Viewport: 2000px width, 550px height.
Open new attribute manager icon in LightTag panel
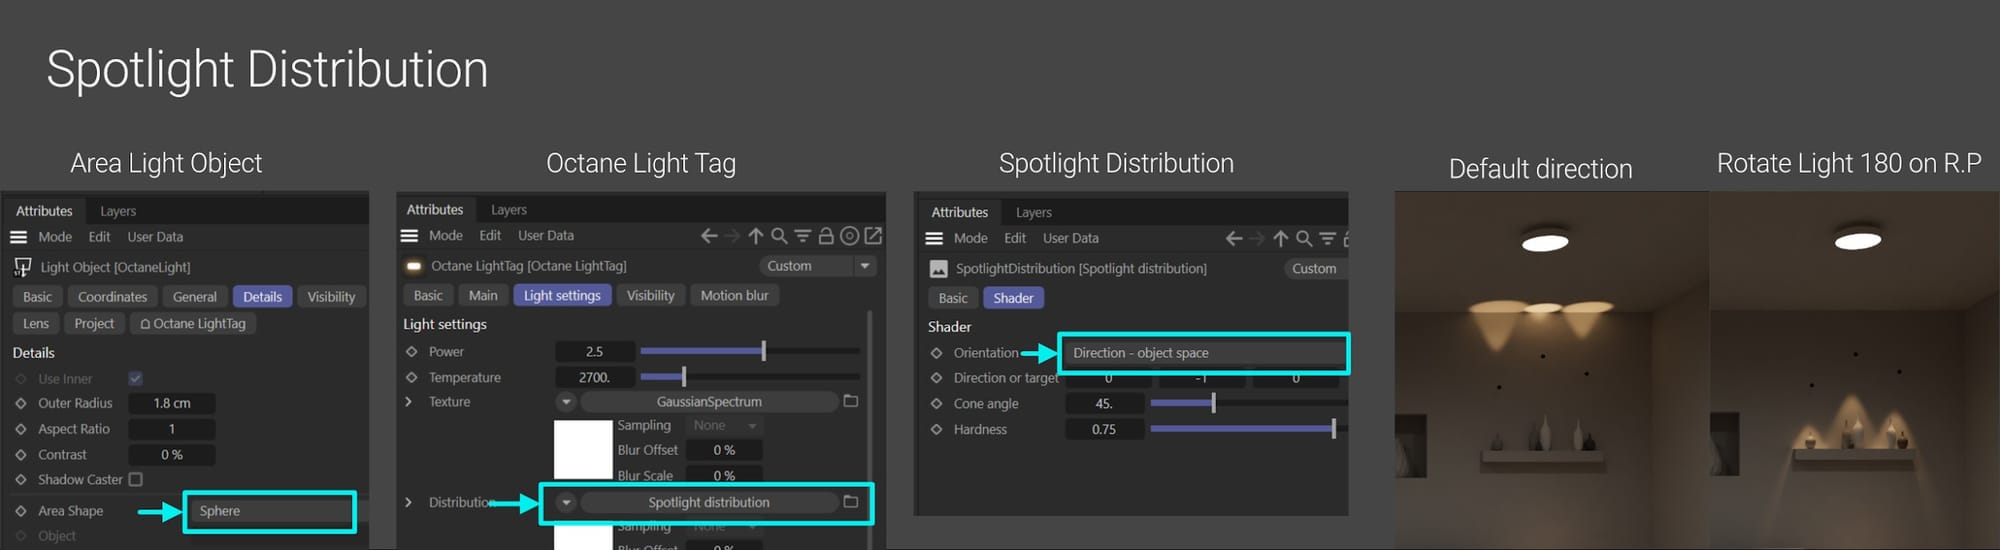873,236
